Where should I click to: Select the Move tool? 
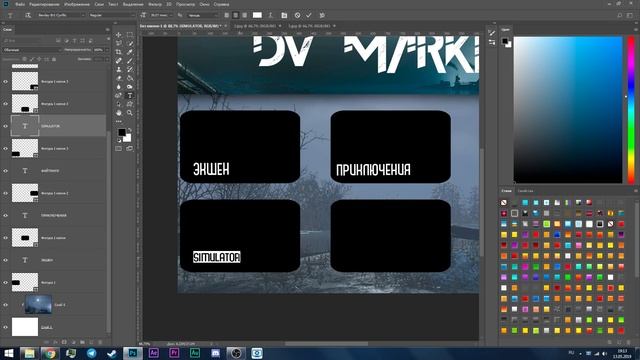coord(118,35)
